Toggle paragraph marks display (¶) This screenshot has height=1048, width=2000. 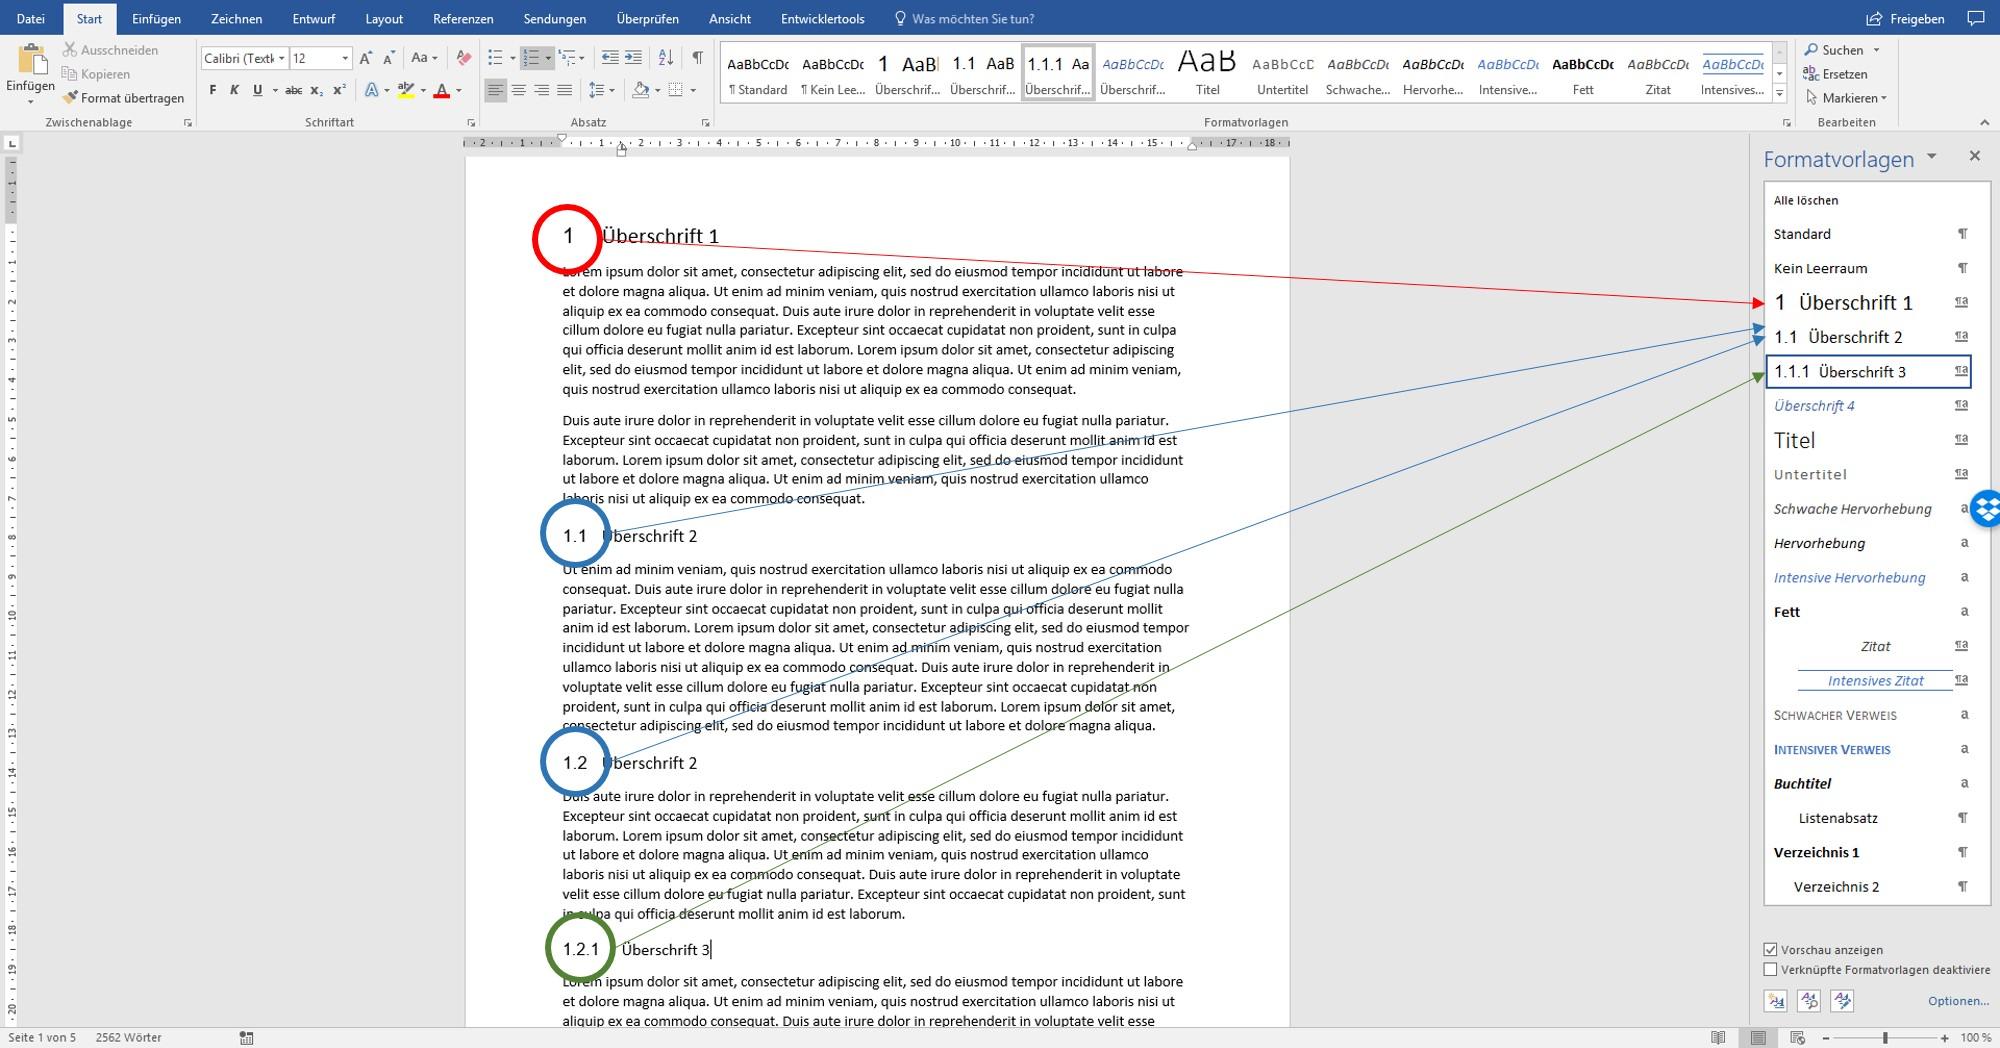[x=697, y=58]
